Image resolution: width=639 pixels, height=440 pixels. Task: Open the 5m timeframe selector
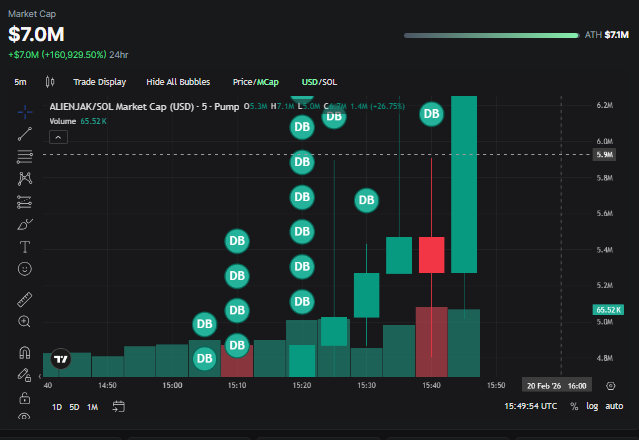point(20,82)
